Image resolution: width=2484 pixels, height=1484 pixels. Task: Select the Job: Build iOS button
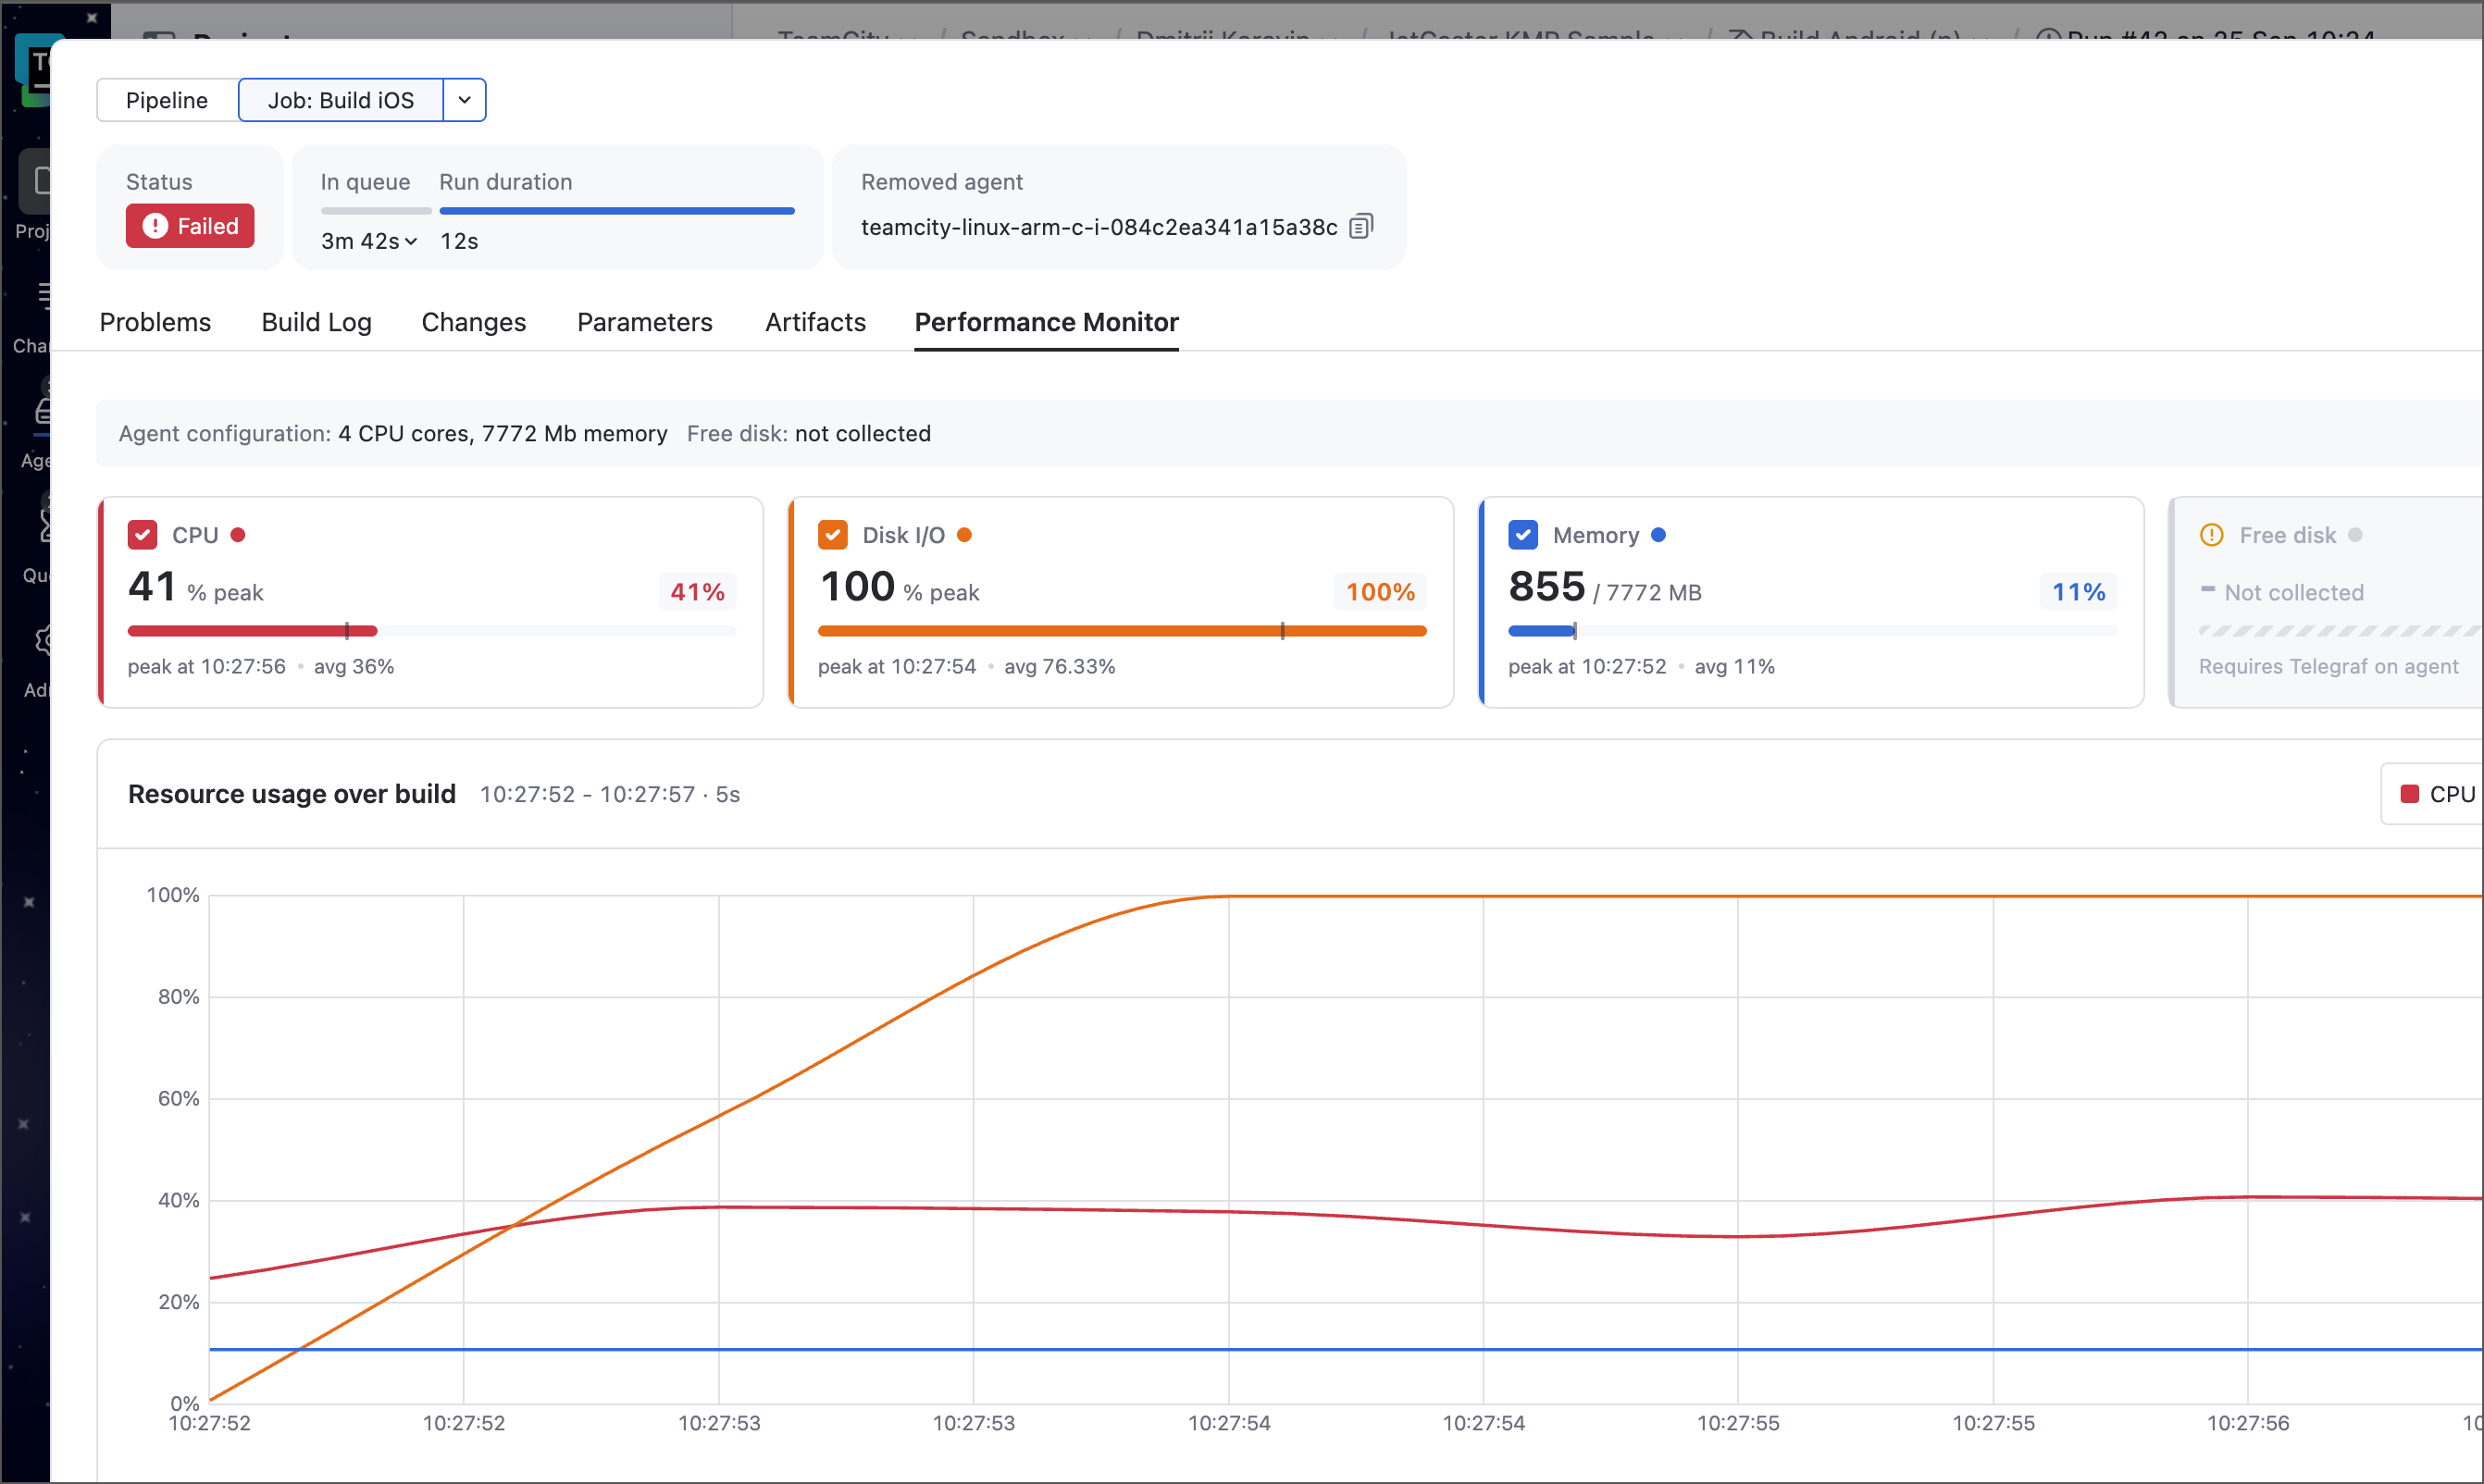pyautogui.click(x=341, y=100)
